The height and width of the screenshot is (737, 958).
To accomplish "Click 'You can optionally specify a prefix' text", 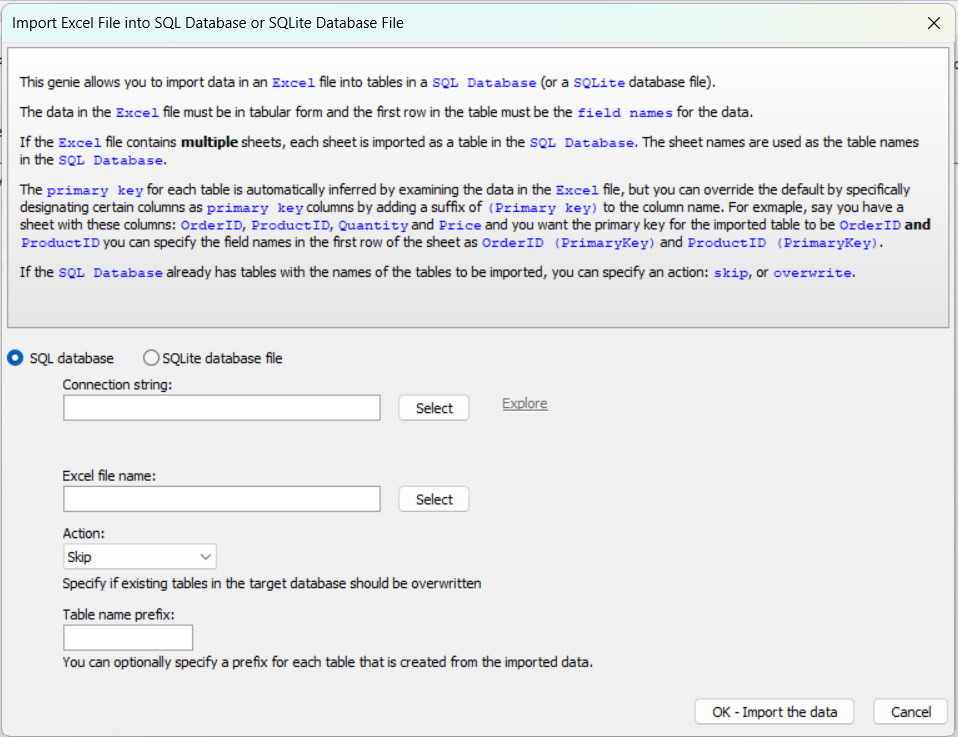I will pos(327,662).
